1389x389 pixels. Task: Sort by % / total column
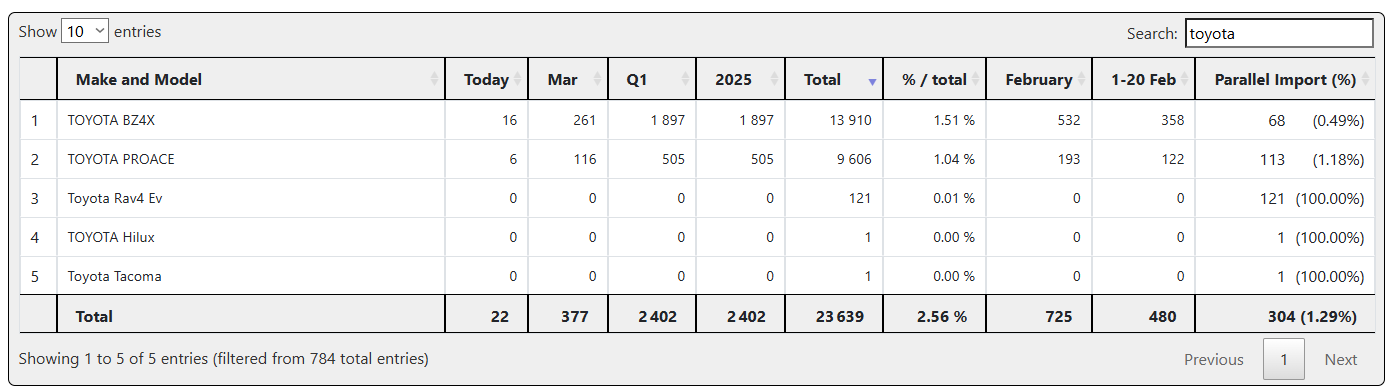935,79
